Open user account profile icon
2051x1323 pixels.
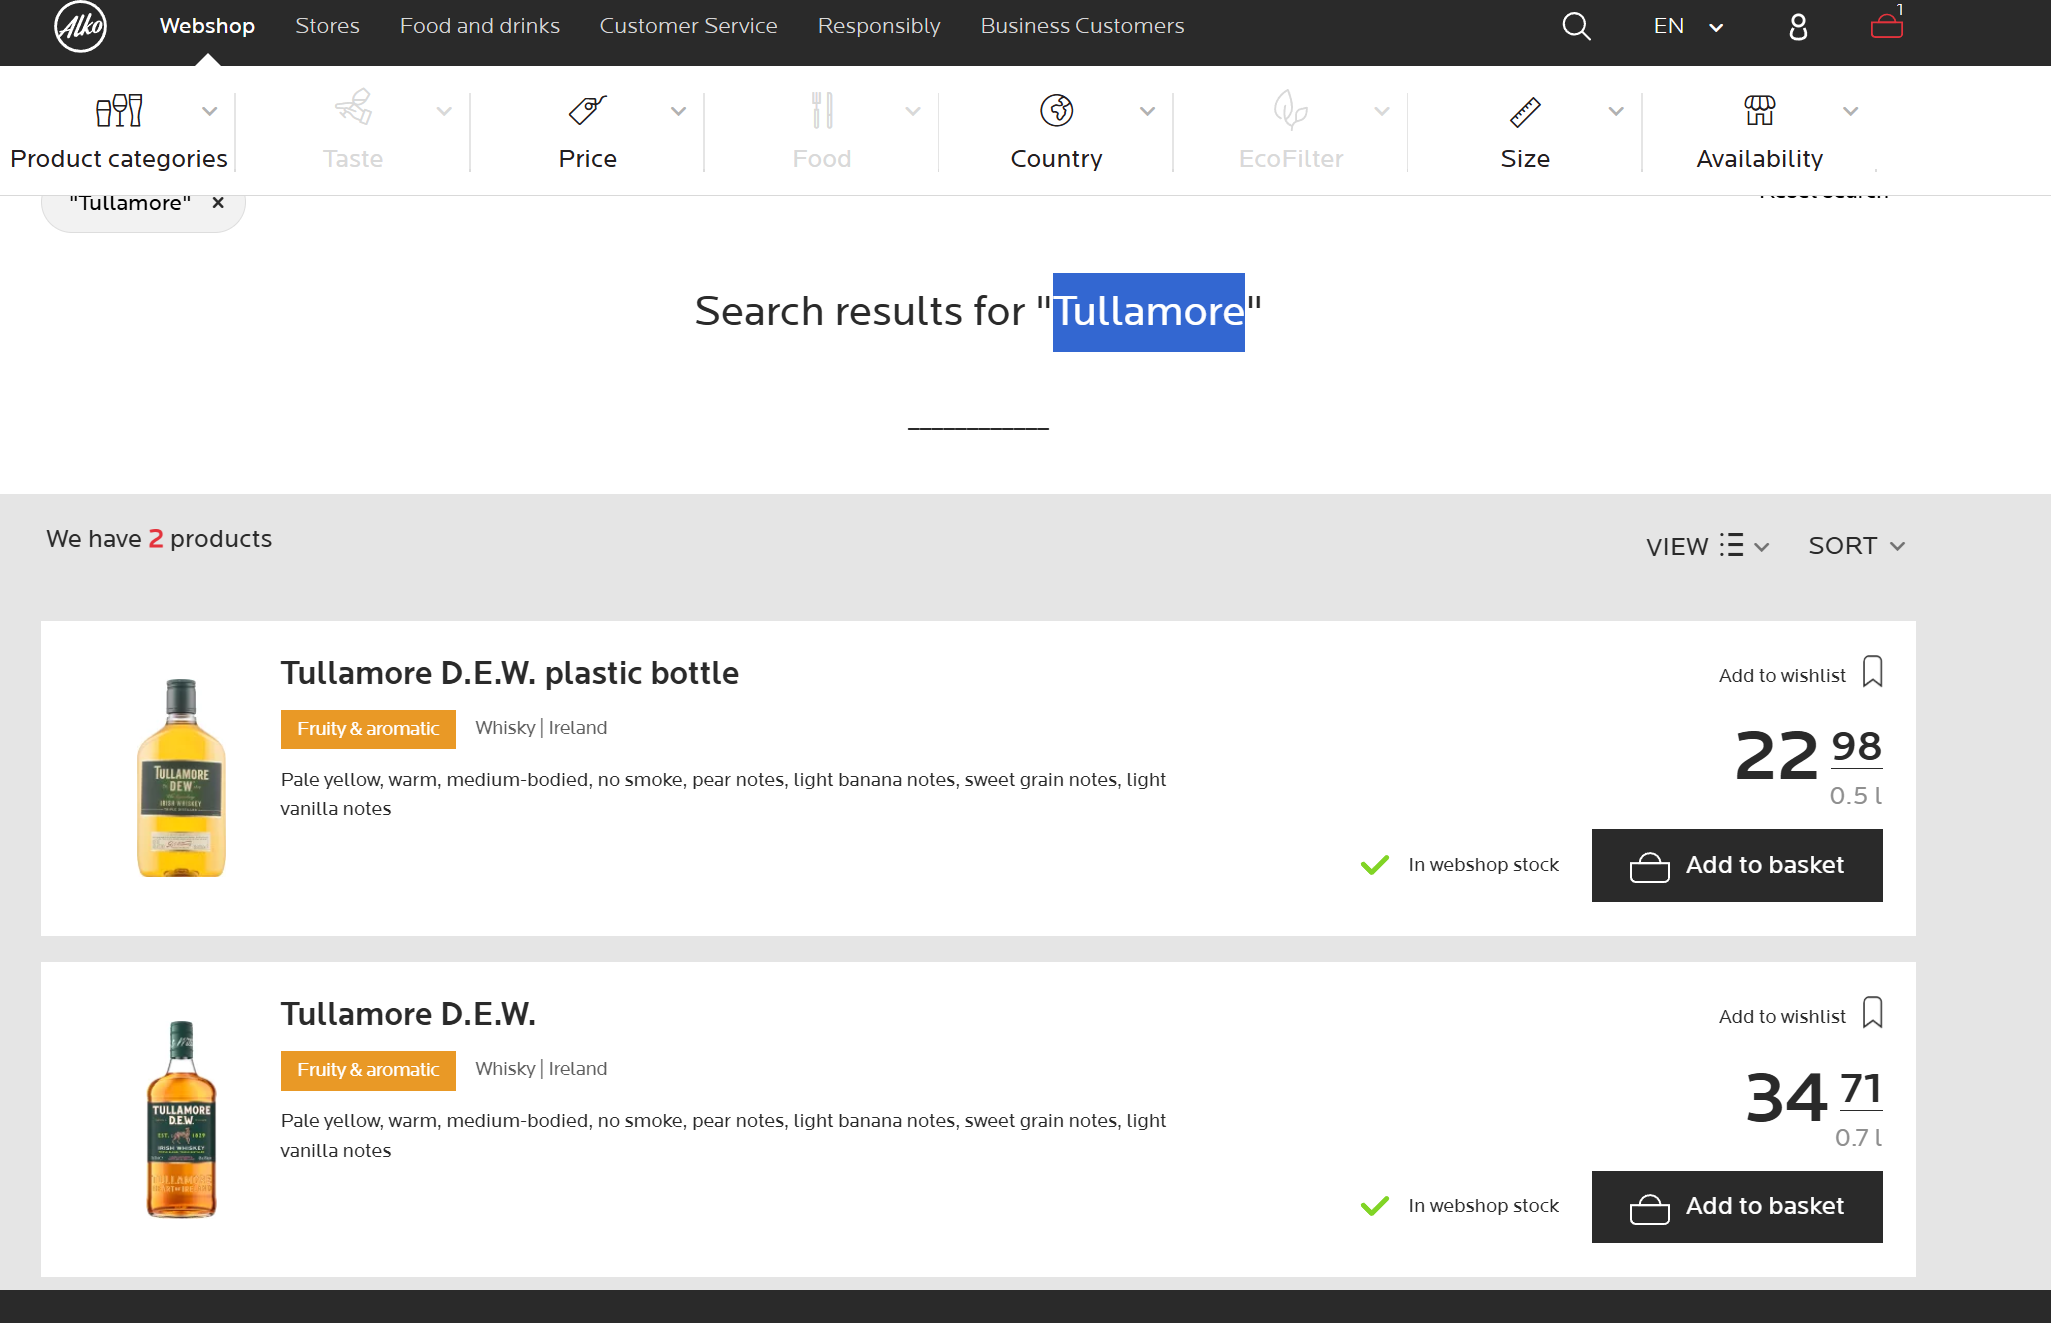(x=1797, y=27)
